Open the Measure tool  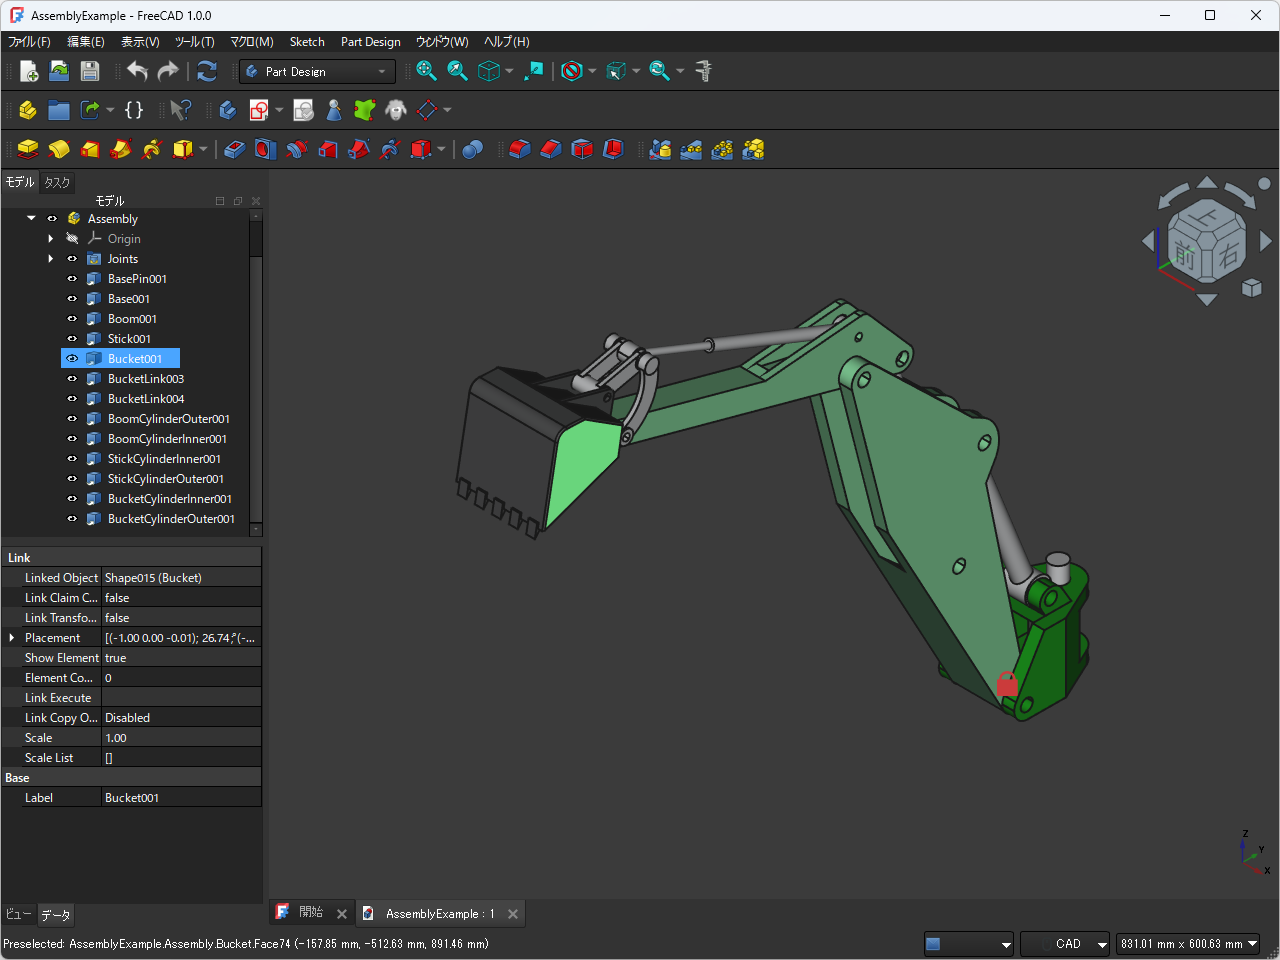coord(703,71)
